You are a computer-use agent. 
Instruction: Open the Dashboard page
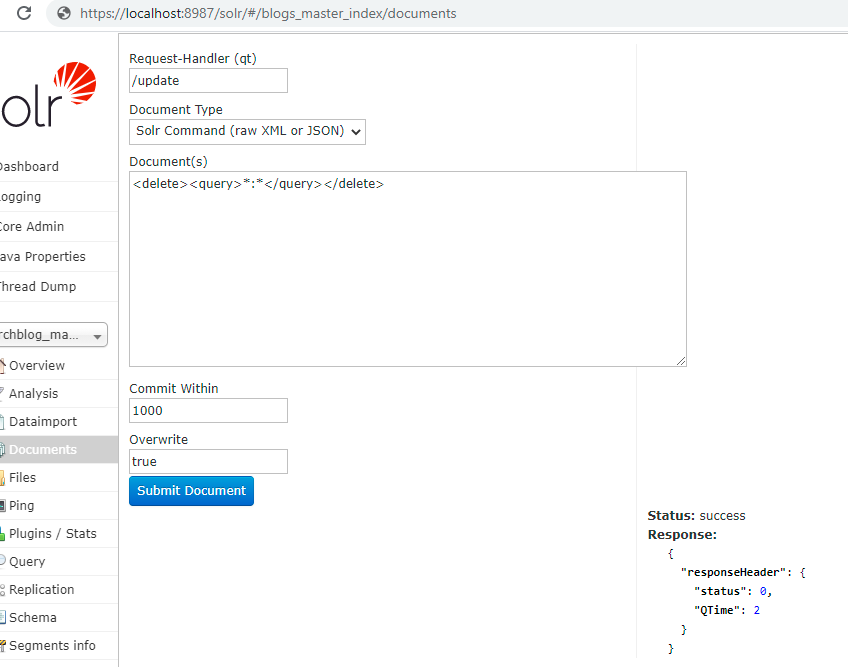click(29, 167)
